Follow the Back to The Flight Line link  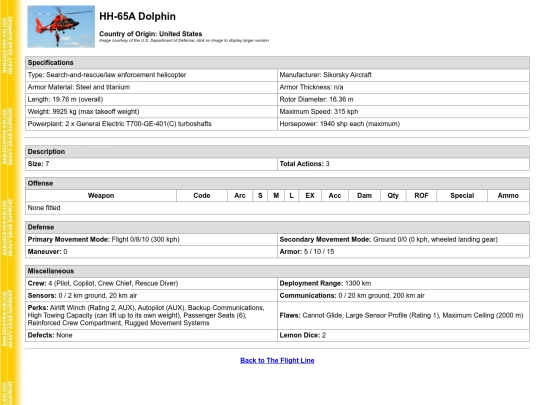(277, 360)
